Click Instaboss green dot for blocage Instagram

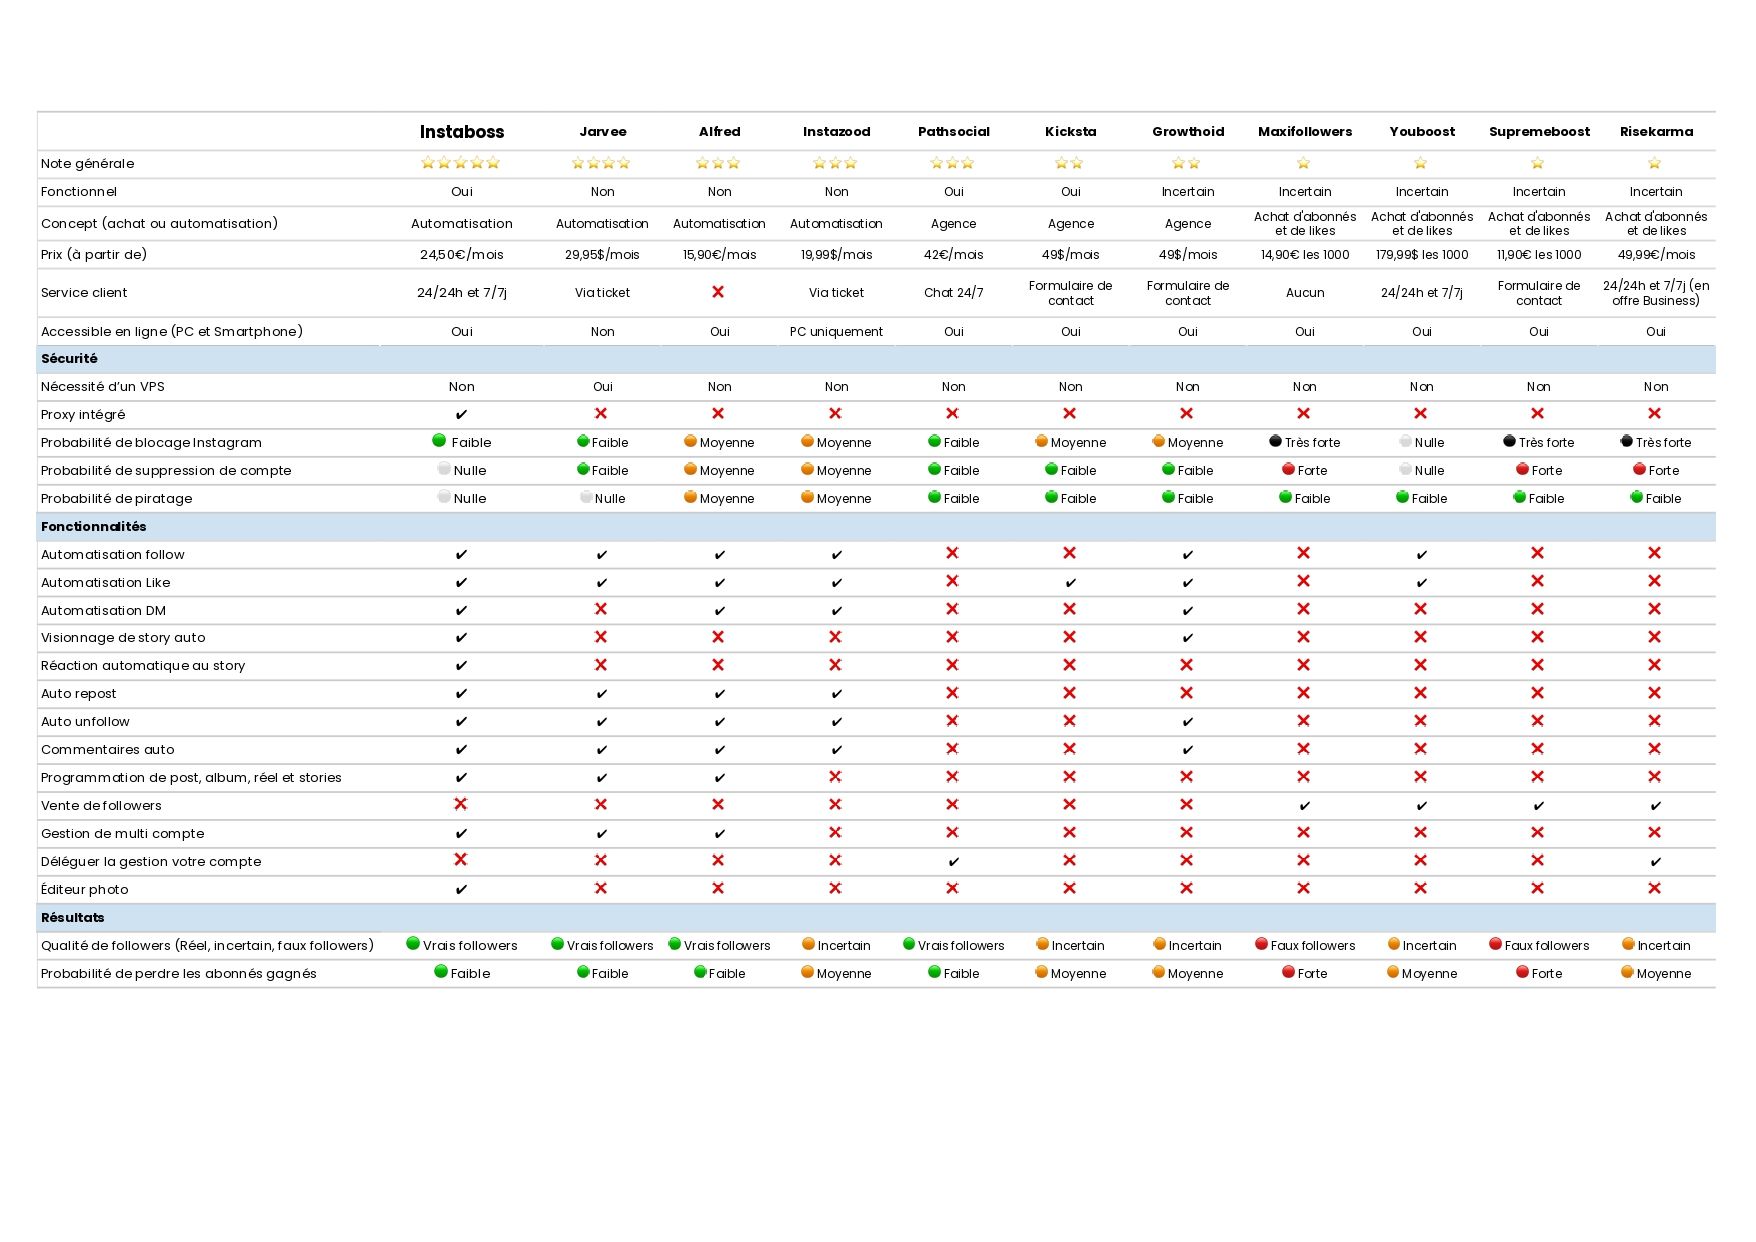tap(439, 441)
